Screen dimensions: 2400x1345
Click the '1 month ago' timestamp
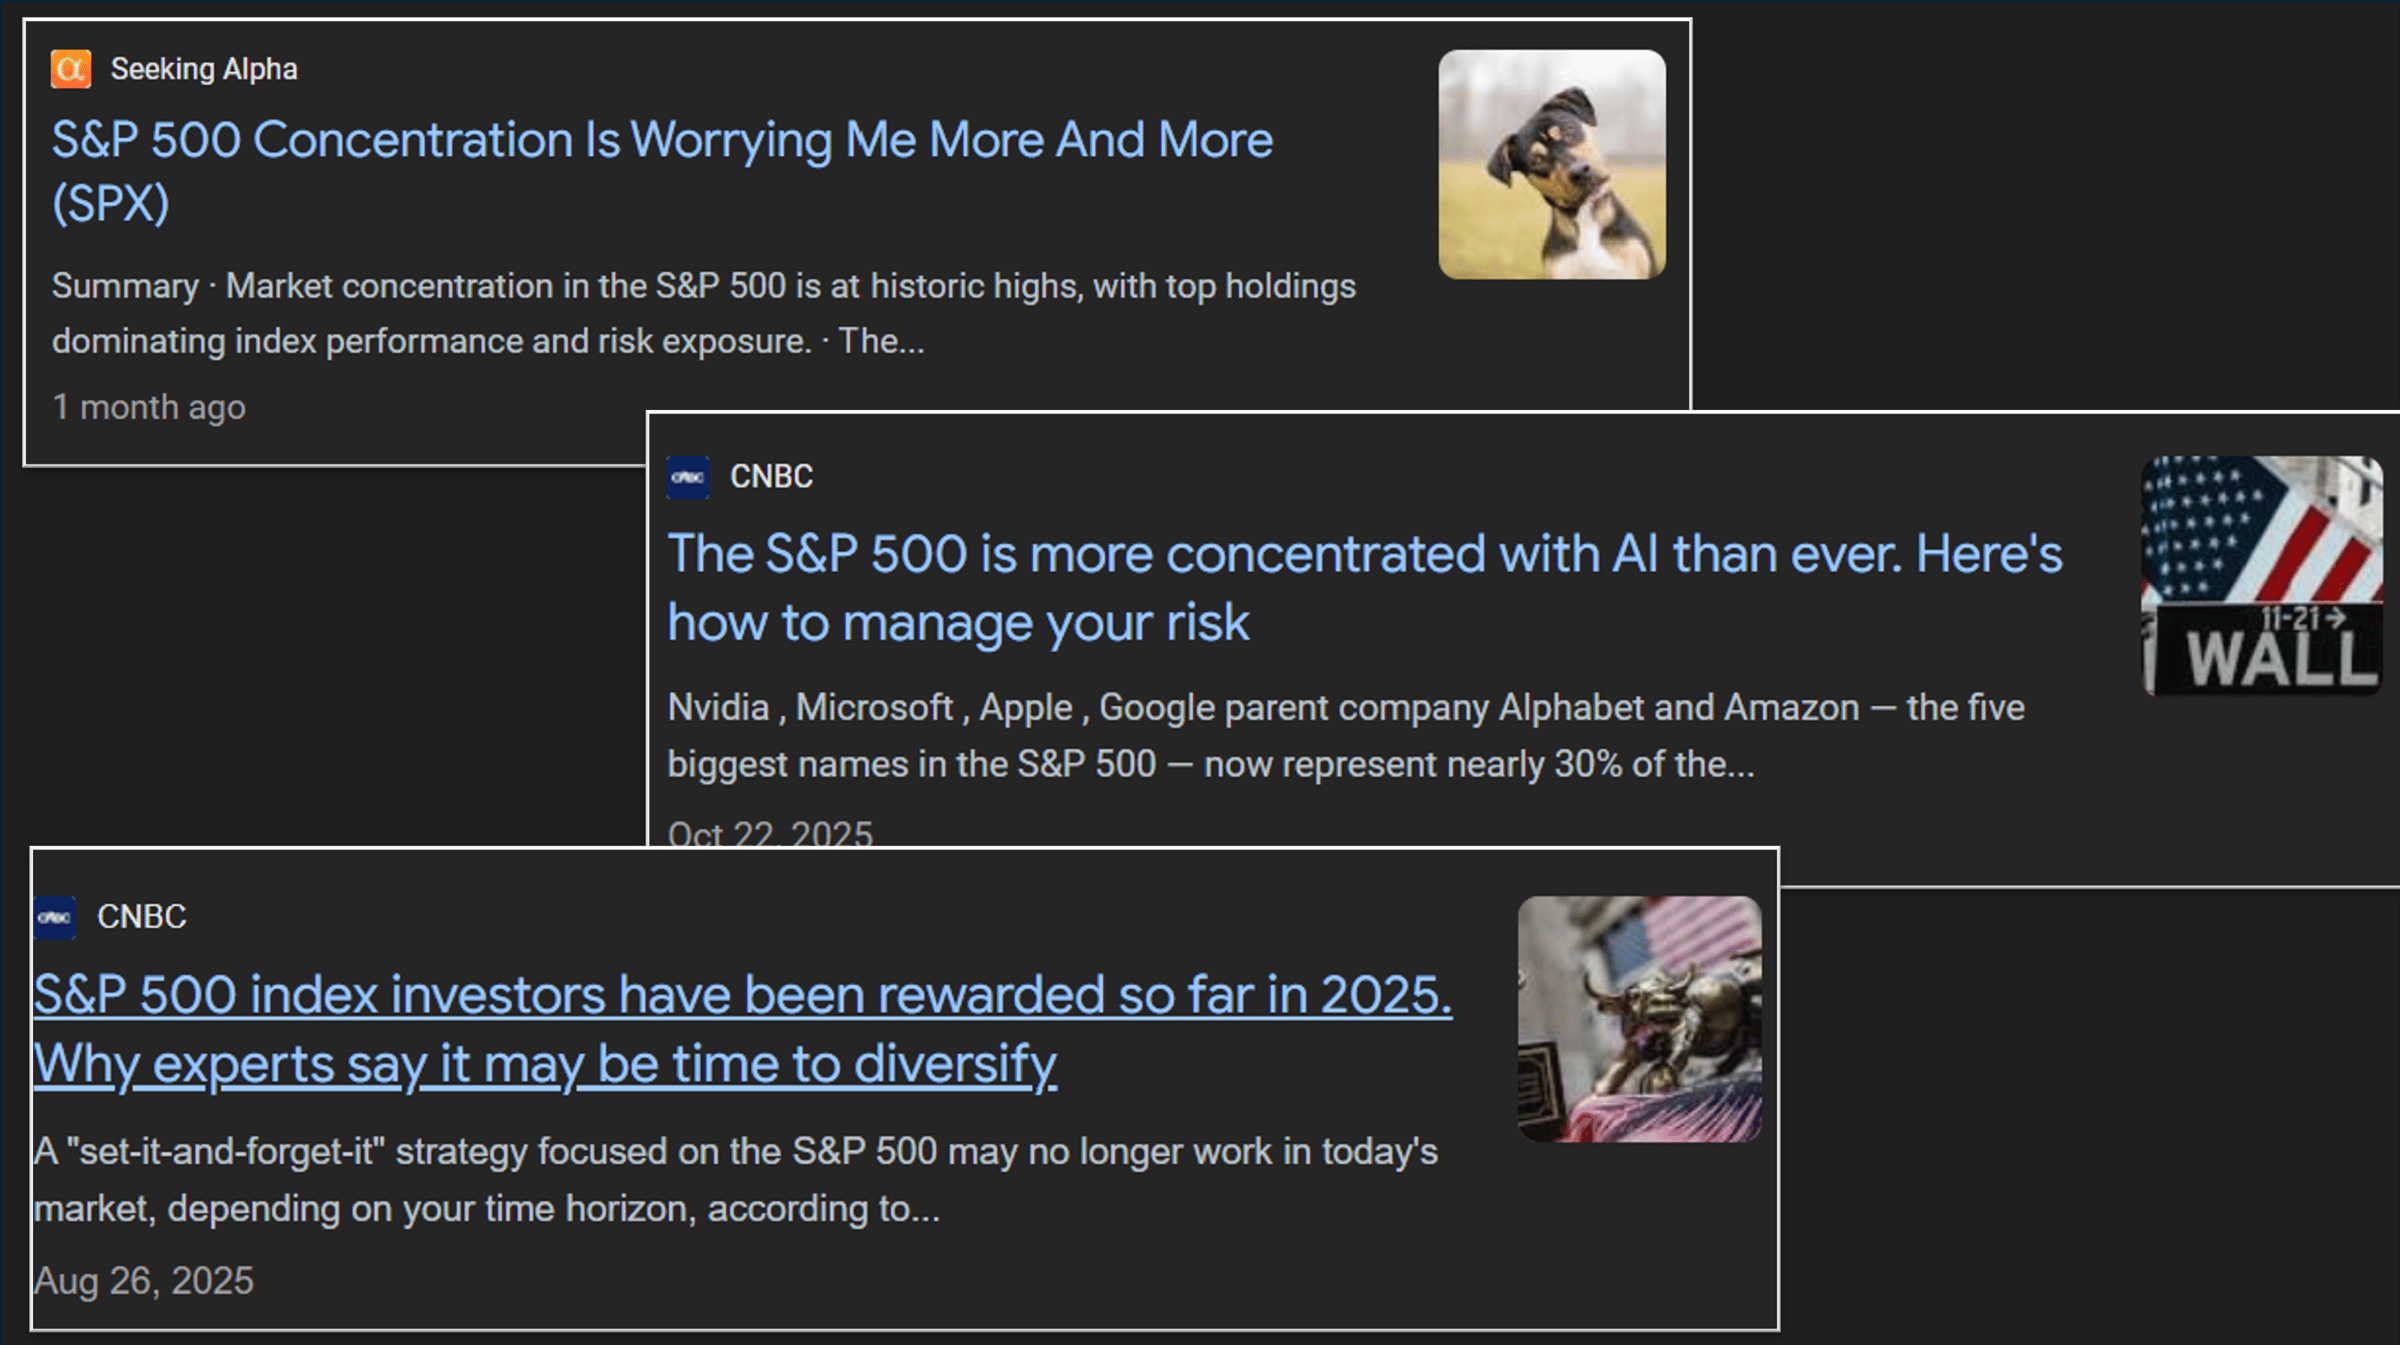click(149, 407)
